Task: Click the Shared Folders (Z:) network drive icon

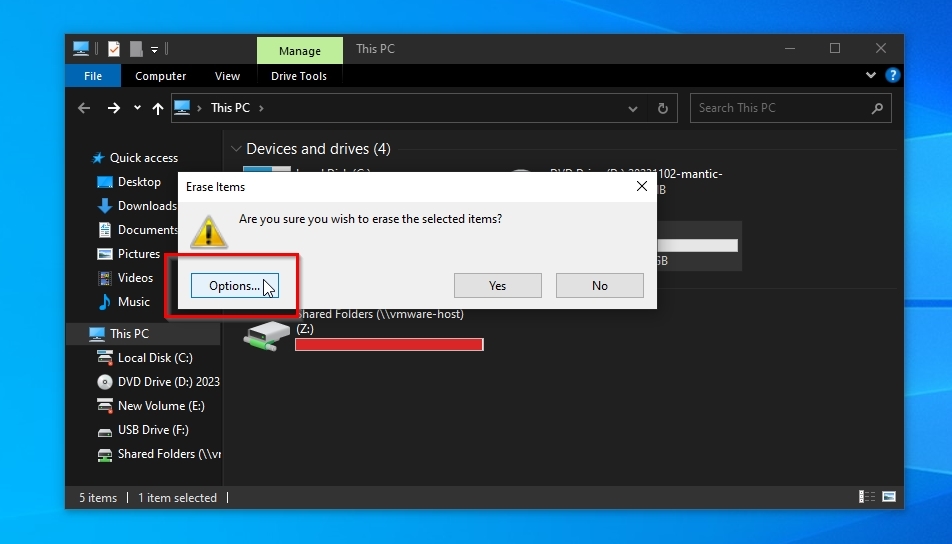Action: point(266,335)
